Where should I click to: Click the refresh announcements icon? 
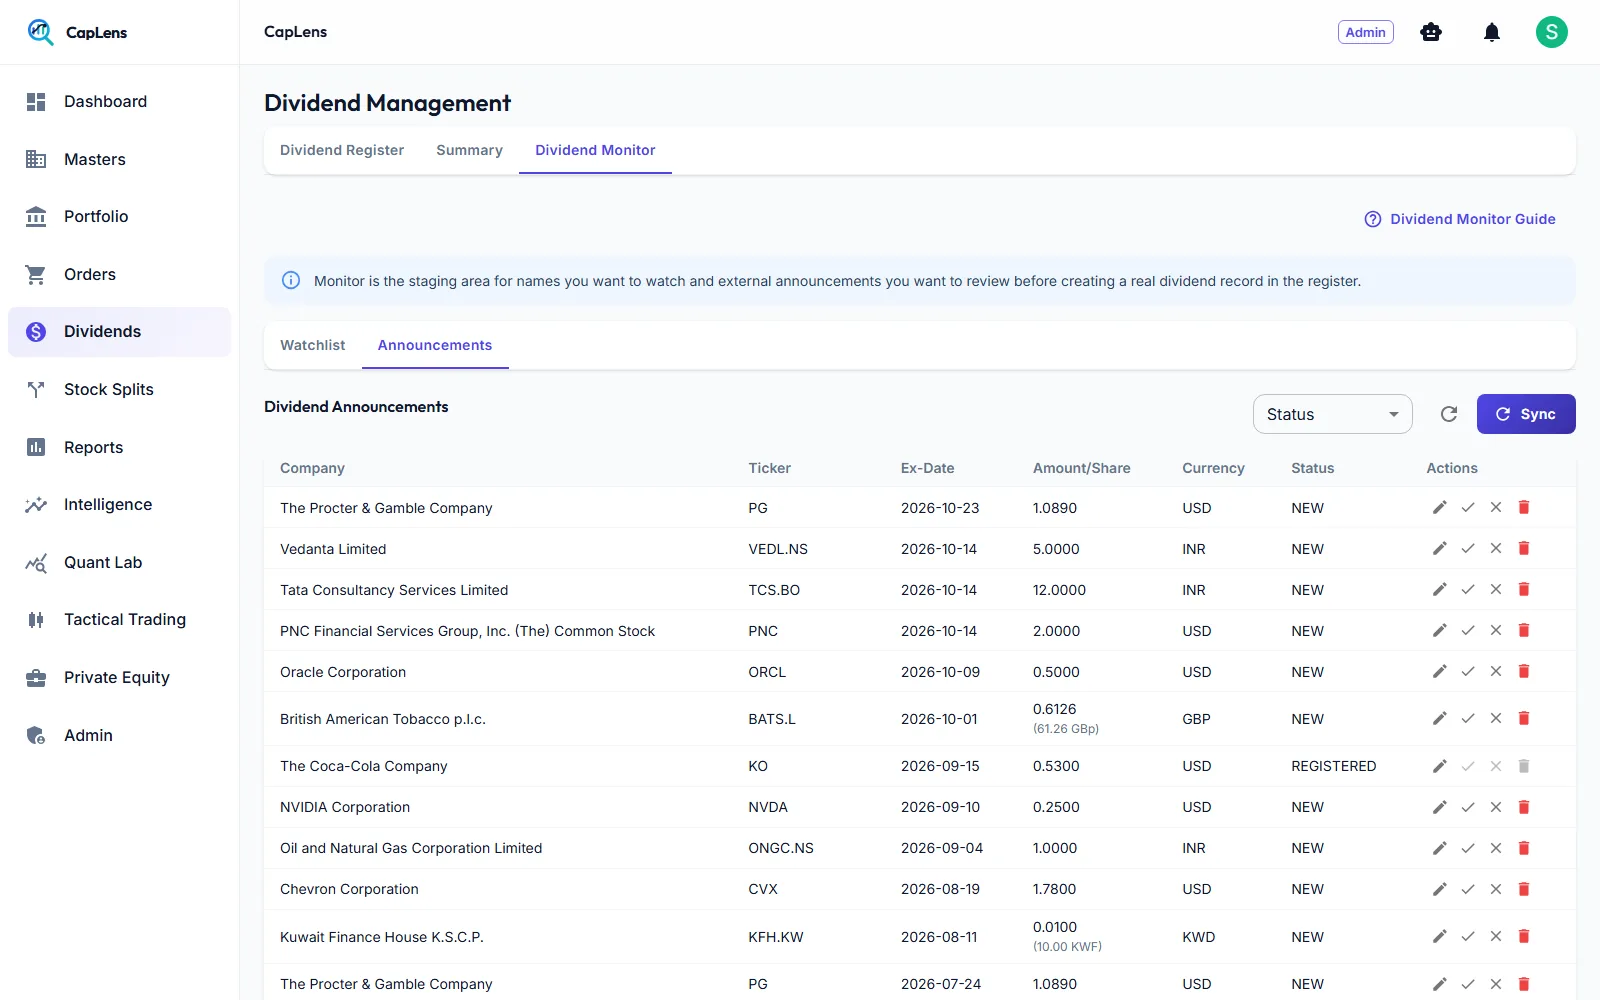point(1449,414)
